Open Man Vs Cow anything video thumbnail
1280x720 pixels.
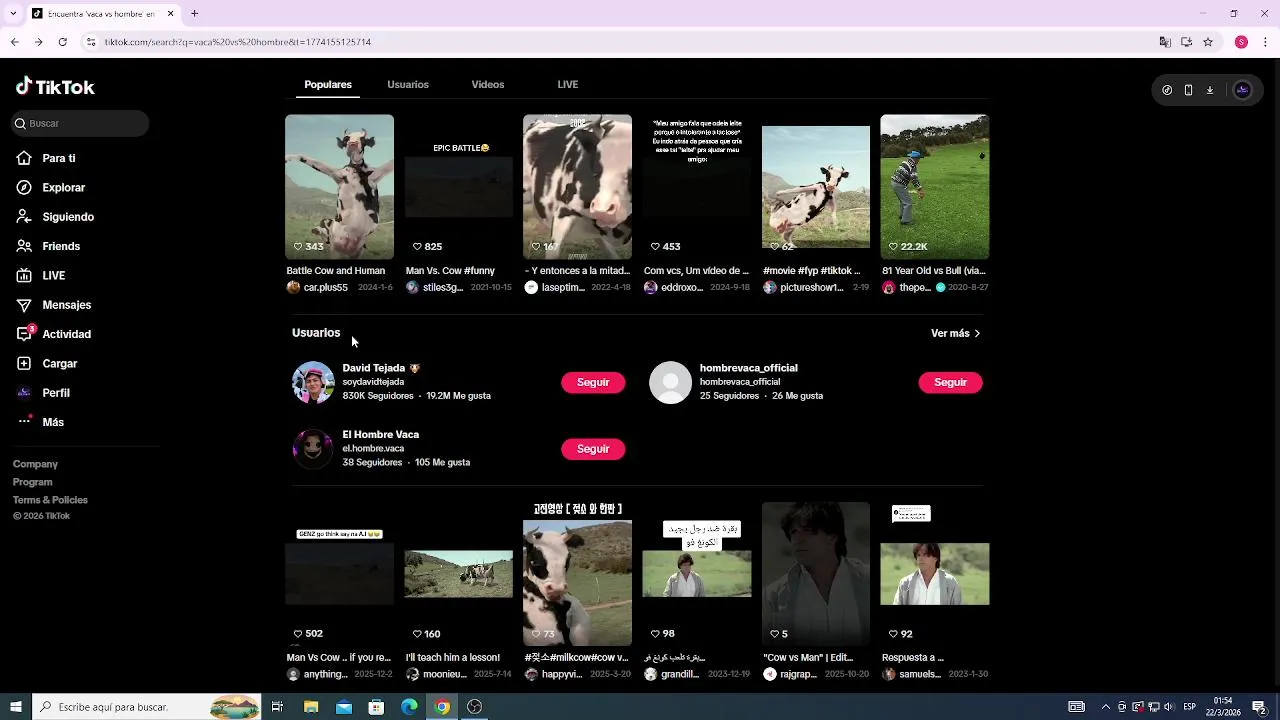(x=339, y=574)
